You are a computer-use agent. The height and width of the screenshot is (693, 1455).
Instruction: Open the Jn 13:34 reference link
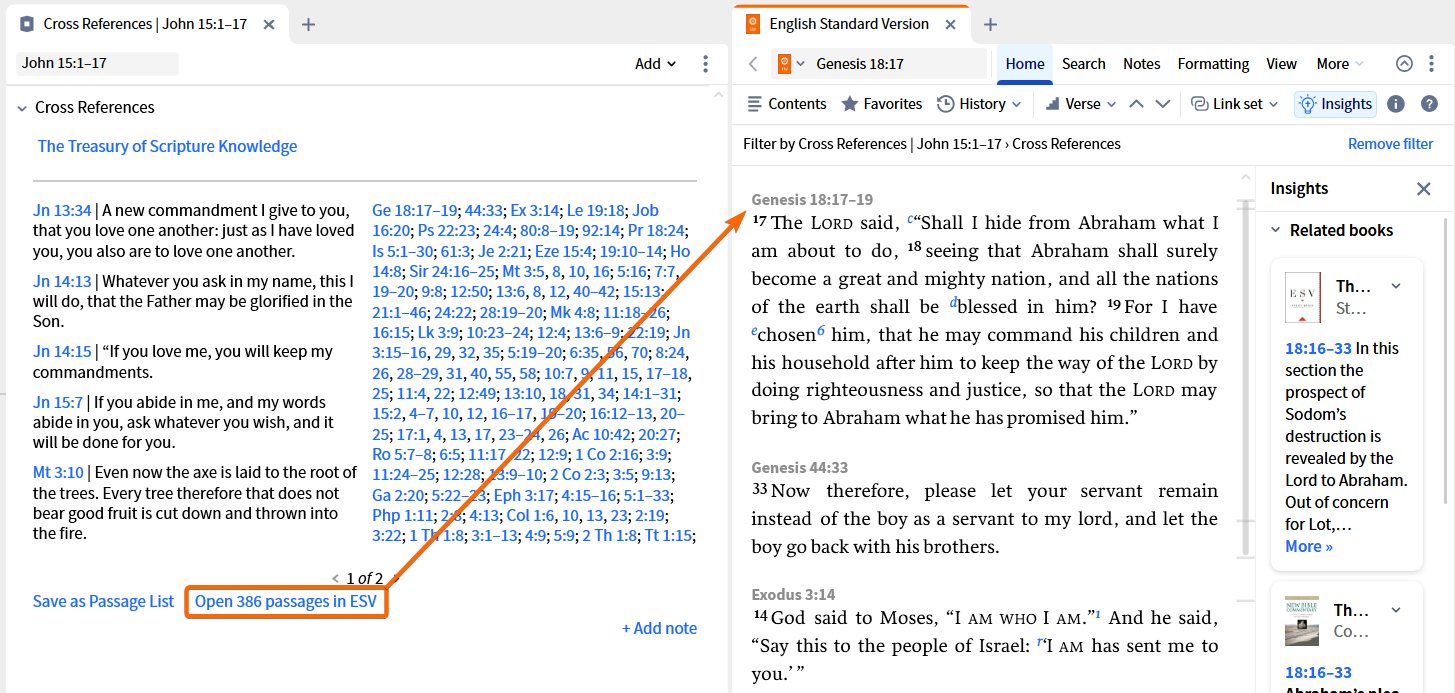tap(62, 210)
